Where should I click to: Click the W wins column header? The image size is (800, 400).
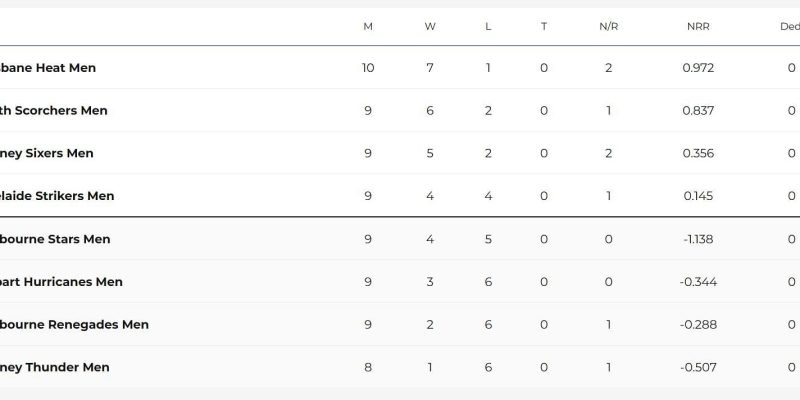430,26
